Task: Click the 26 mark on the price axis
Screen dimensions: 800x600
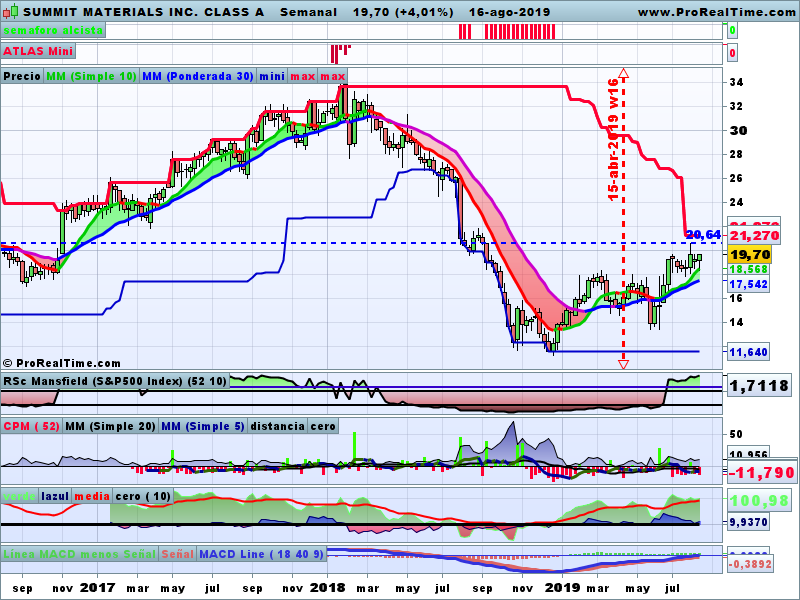Action: [x=736, y=178]
